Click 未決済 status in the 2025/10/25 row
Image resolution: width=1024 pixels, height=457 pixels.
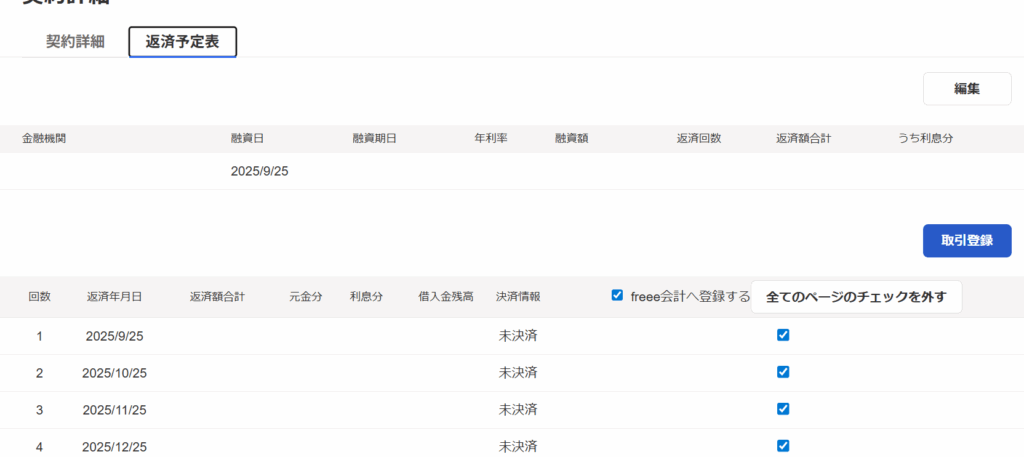pyautogui.click(x=518, y=373)
